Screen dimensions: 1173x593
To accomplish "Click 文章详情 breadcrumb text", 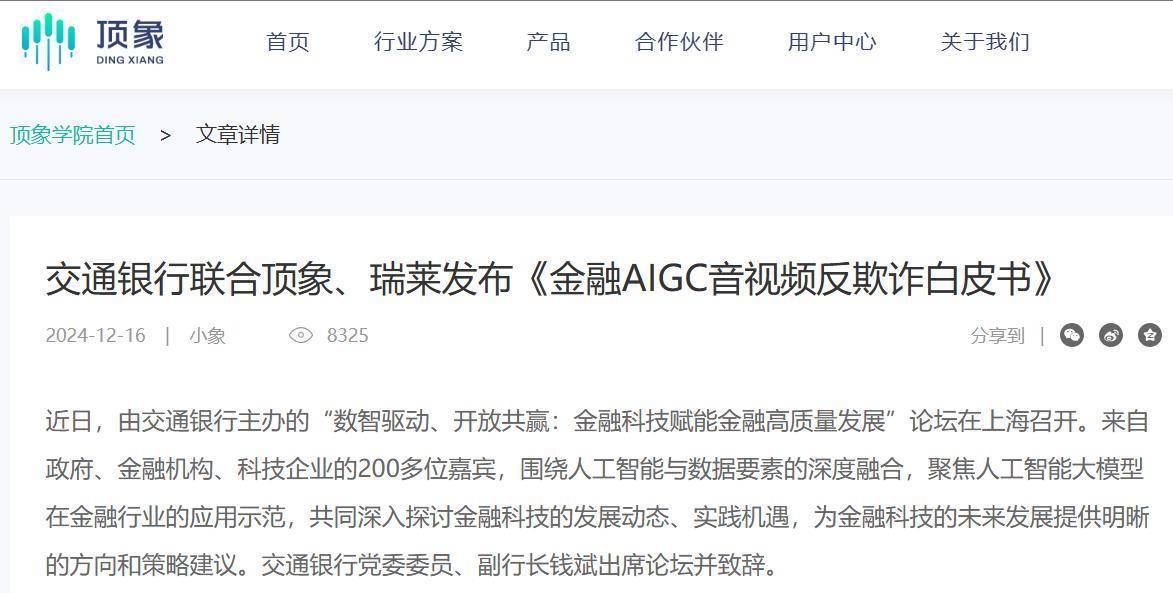I will (x=238, y=135).
